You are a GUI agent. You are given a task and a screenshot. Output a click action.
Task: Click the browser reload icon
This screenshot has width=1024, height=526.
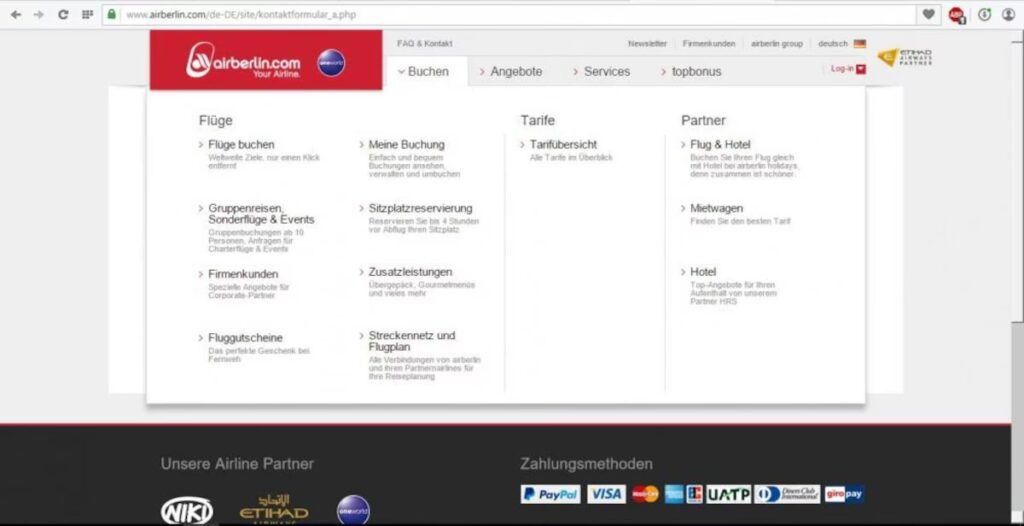coord(63,15)
